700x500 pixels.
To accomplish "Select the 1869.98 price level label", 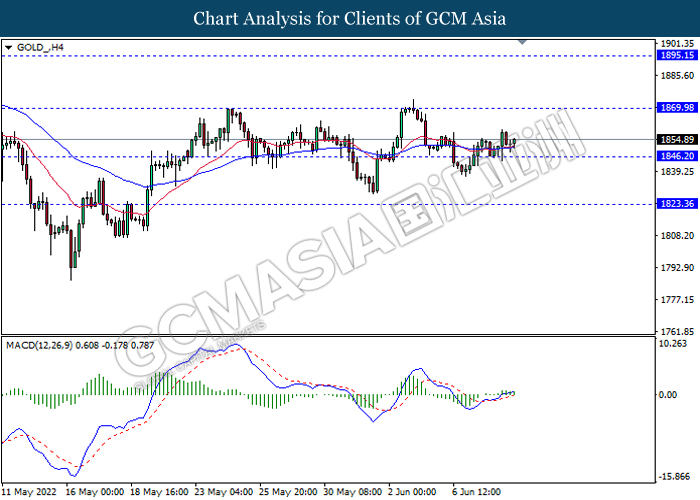I will (677, 108).
